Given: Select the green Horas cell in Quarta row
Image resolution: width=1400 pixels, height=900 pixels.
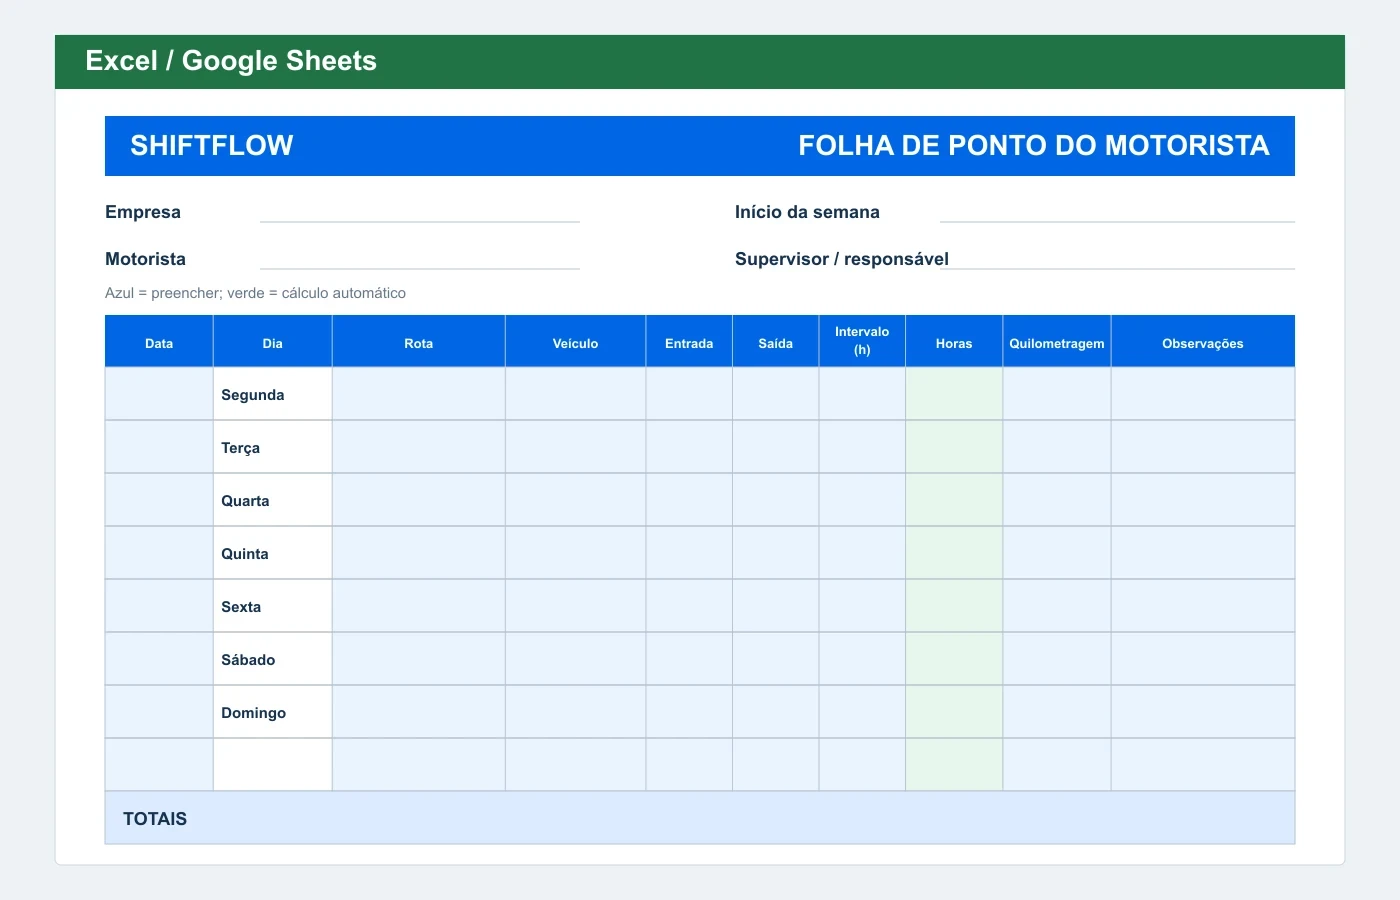Looking at the screenshot, I should pyautogui.click(x=954, y=500).
